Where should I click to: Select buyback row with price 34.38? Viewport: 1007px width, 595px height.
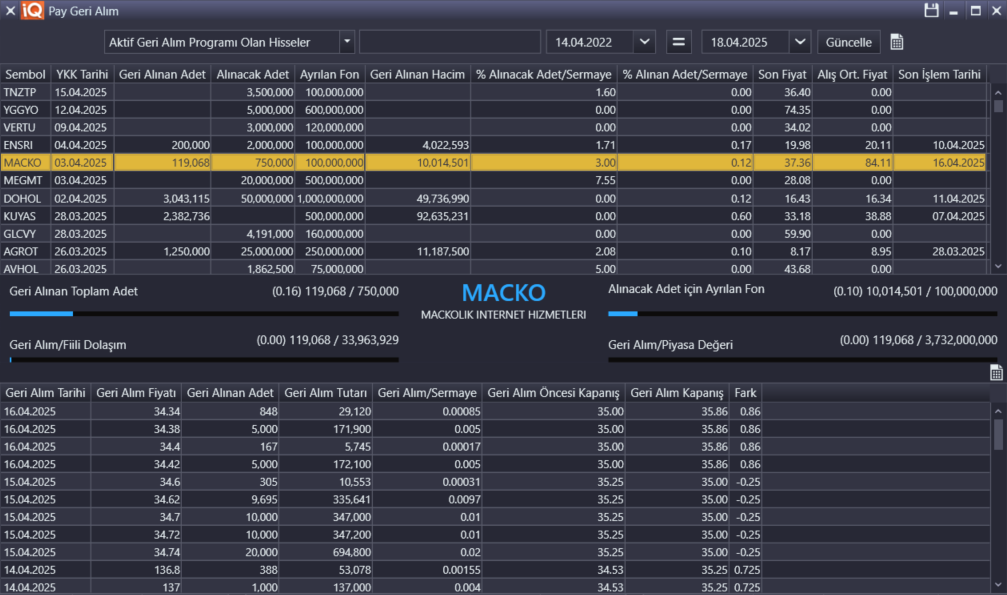(x=495, y=429)
